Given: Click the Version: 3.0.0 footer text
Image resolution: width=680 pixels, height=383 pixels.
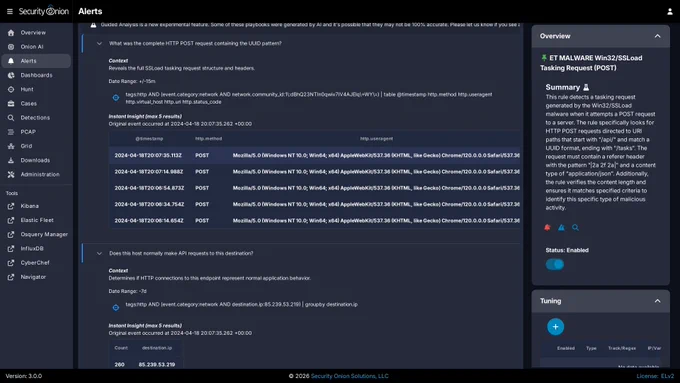Looking at the screenshot, I should 24,376.
